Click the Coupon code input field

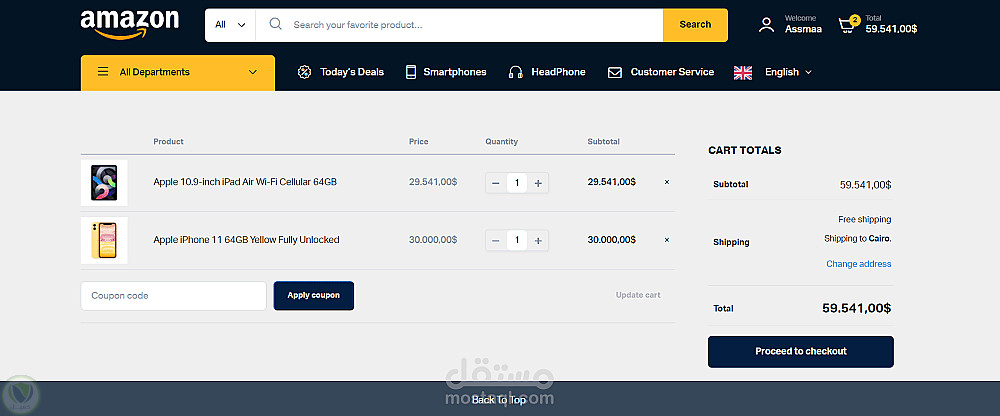(x=173, y=295)
